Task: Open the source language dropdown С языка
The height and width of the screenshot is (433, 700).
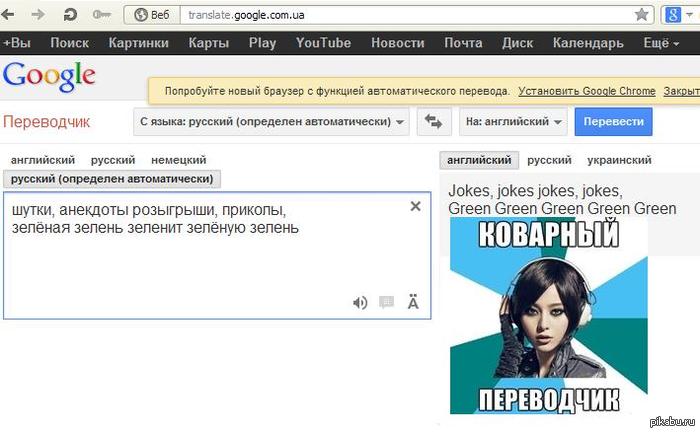Action: [x=271, y=121]
